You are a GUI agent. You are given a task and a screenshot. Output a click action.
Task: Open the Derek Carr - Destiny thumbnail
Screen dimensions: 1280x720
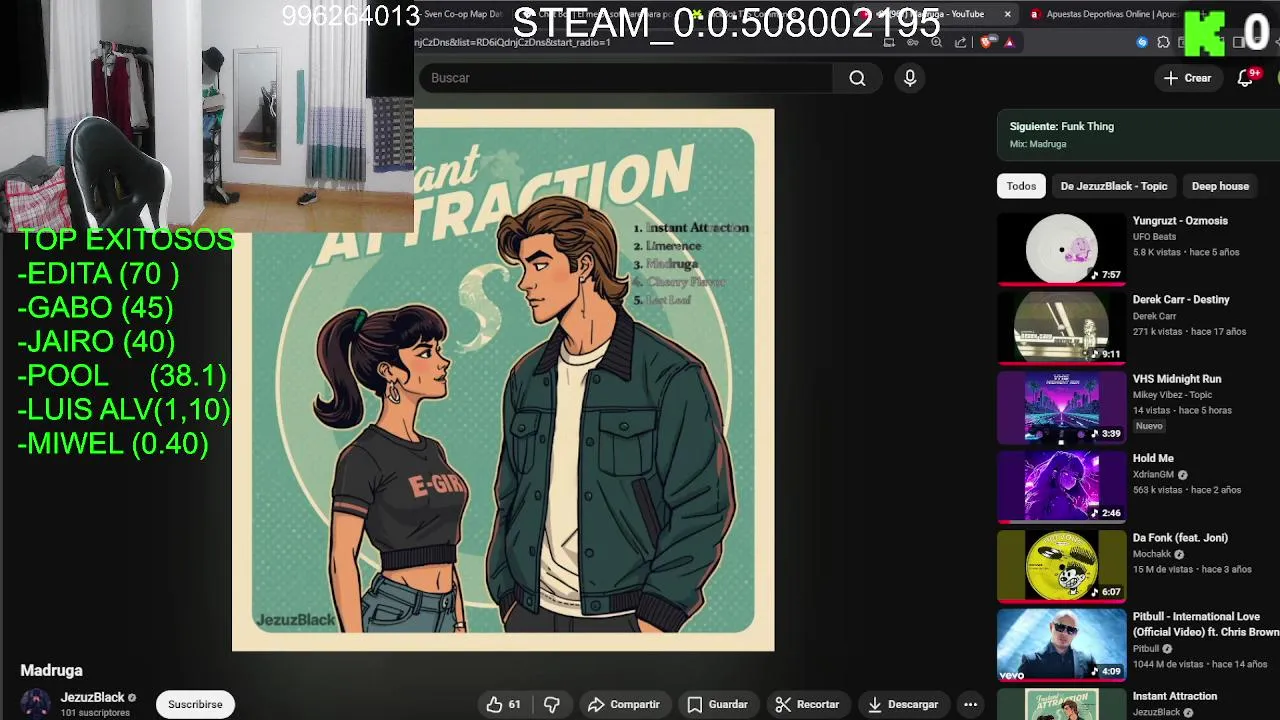click(x=1061, y=328)
